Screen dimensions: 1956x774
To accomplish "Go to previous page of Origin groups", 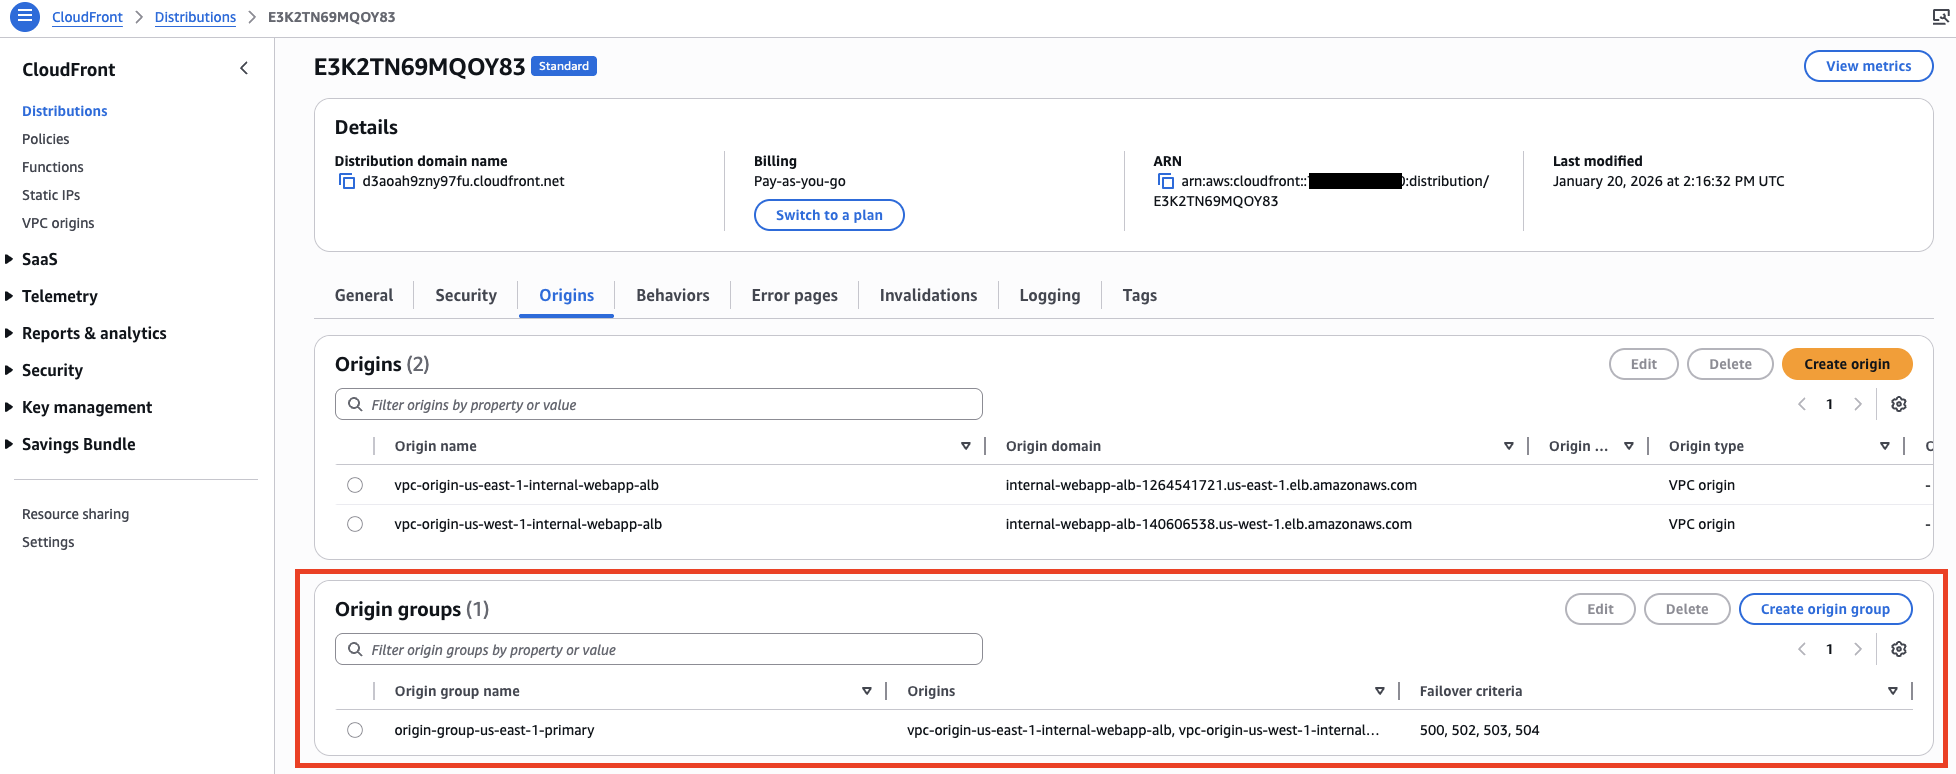I will point(1802,649).
